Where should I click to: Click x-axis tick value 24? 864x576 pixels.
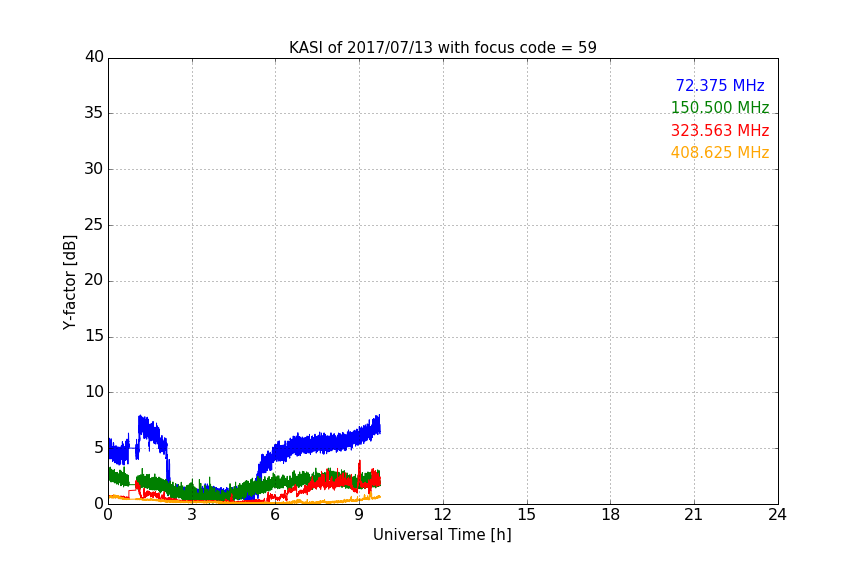777,515
